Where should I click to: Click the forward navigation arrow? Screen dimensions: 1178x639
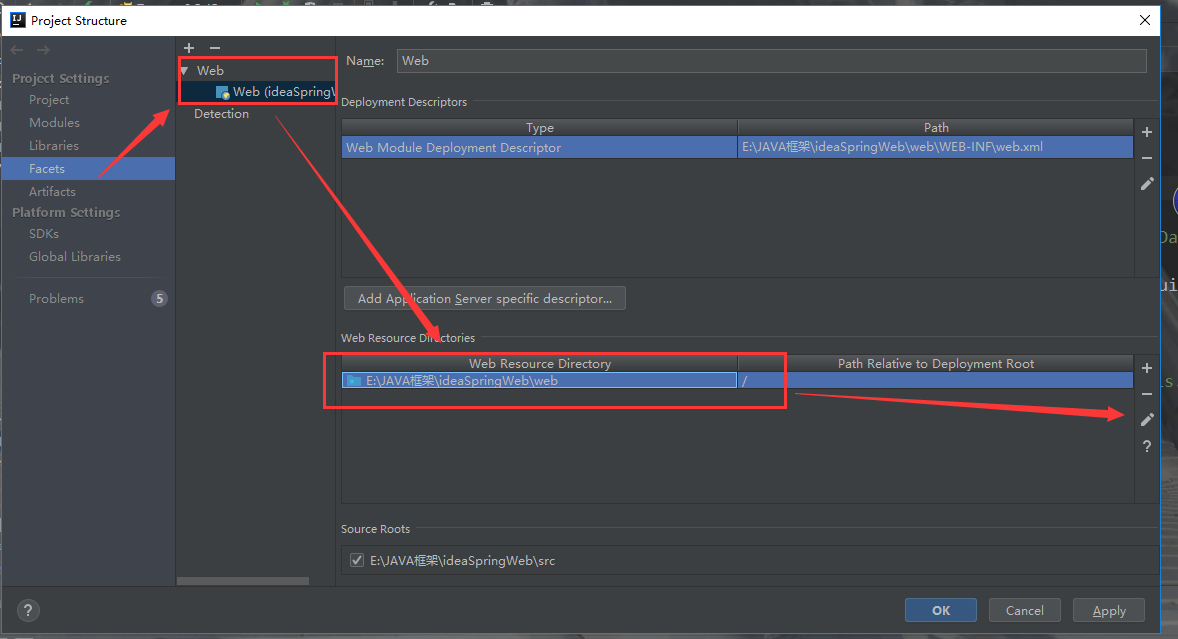[44, 50]
